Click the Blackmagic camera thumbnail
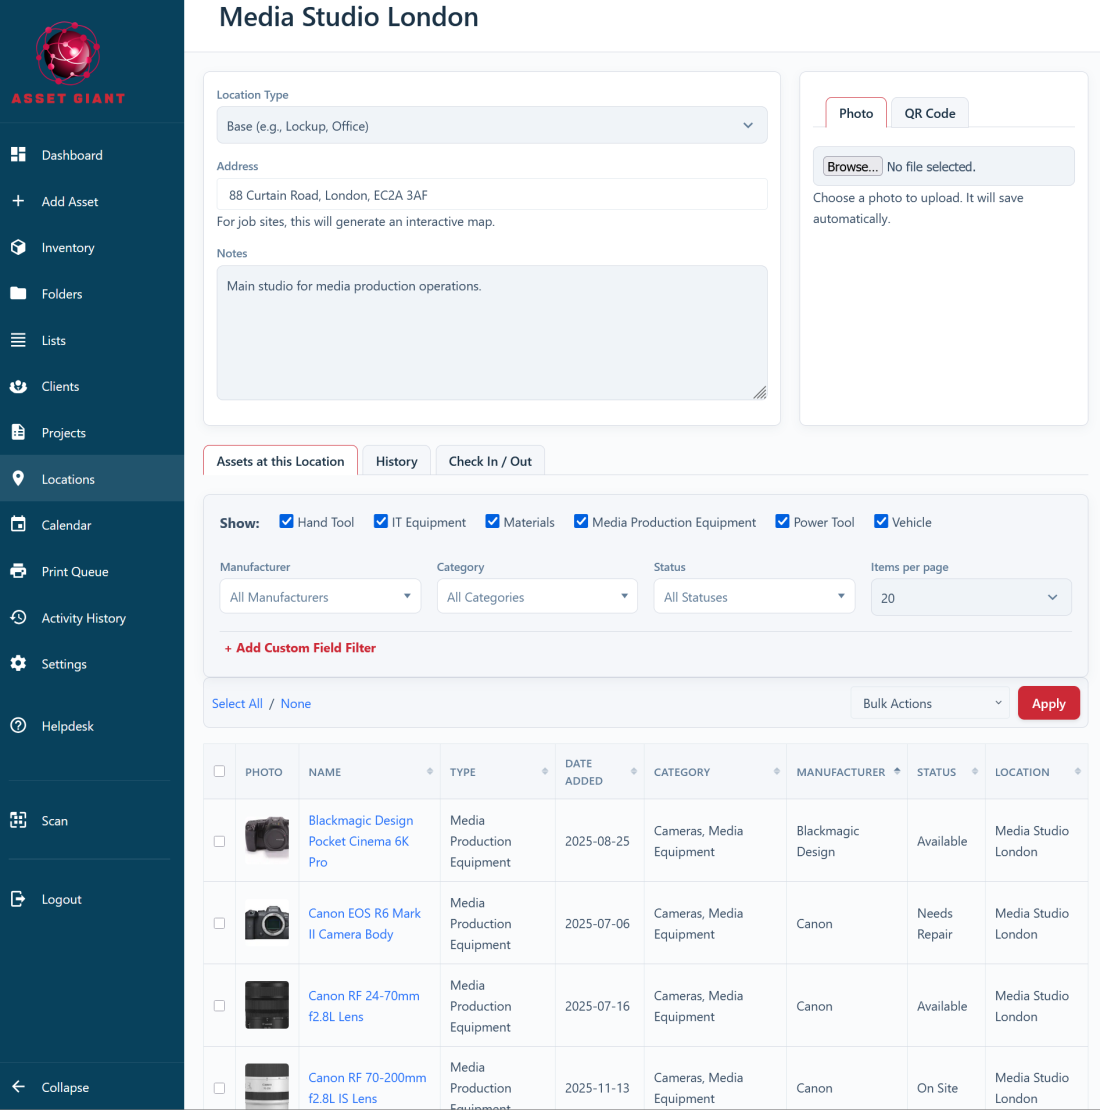 [x=267, y=838]
